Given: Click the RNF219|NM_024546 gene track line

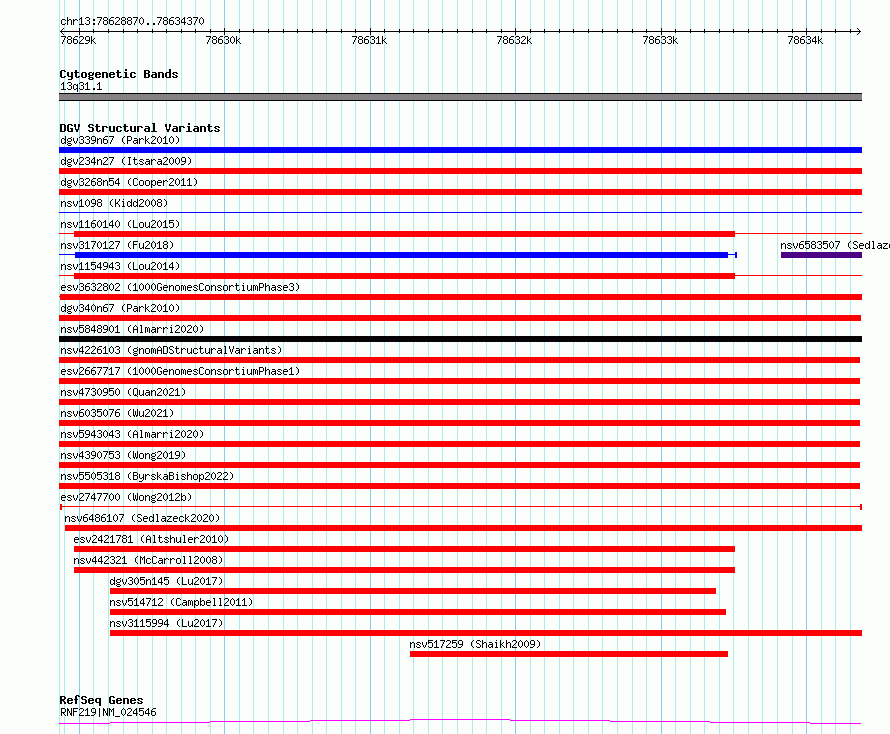Looking at the screenshot, I should 460,722.
